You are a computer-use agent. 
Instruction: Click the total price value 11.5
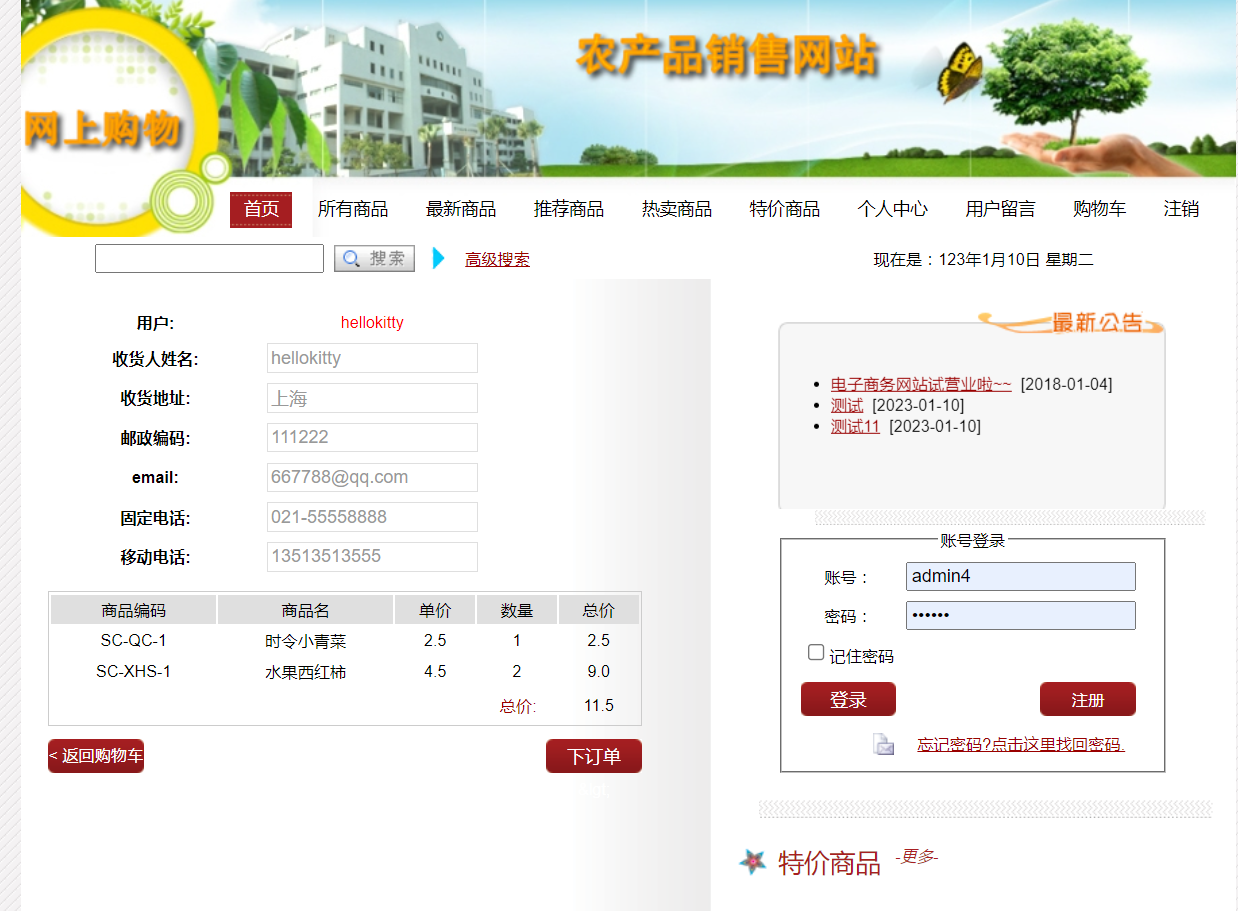[x=599, y=705]
